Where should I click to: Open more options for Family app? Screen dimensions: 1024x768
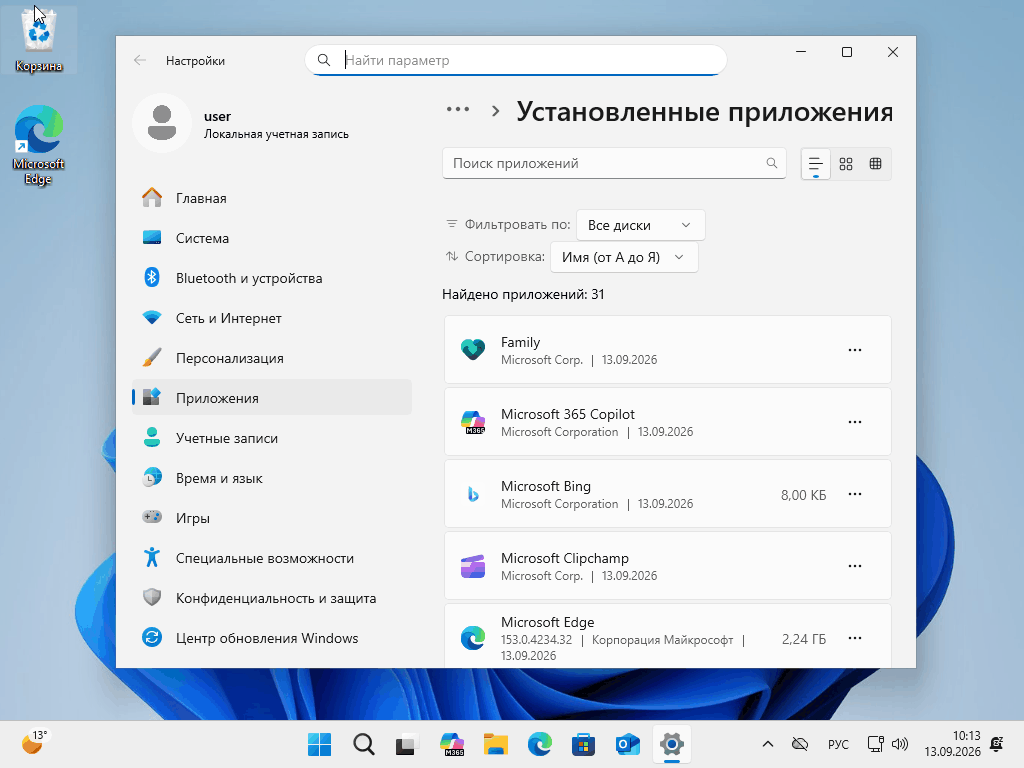(855, 350)
